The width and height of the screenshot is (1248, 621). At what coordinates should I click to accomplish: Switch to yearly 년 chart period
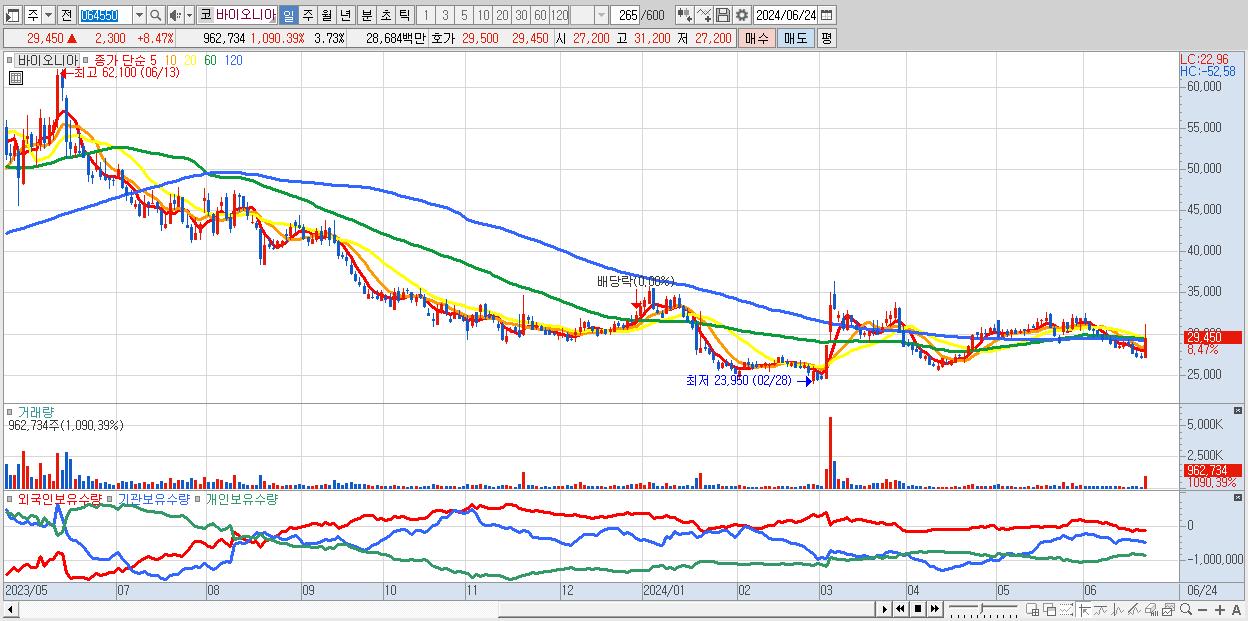coord(346,16)
